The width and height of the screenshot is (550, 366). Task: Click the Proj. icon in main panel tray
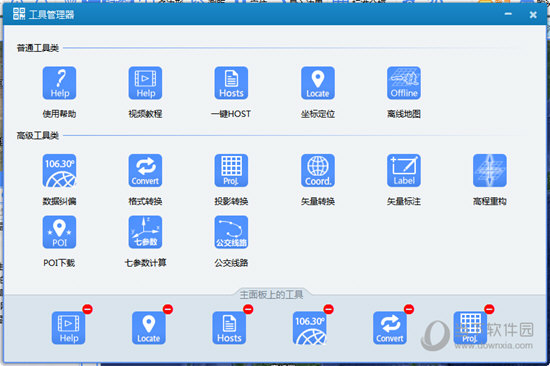tap(470, 328)
